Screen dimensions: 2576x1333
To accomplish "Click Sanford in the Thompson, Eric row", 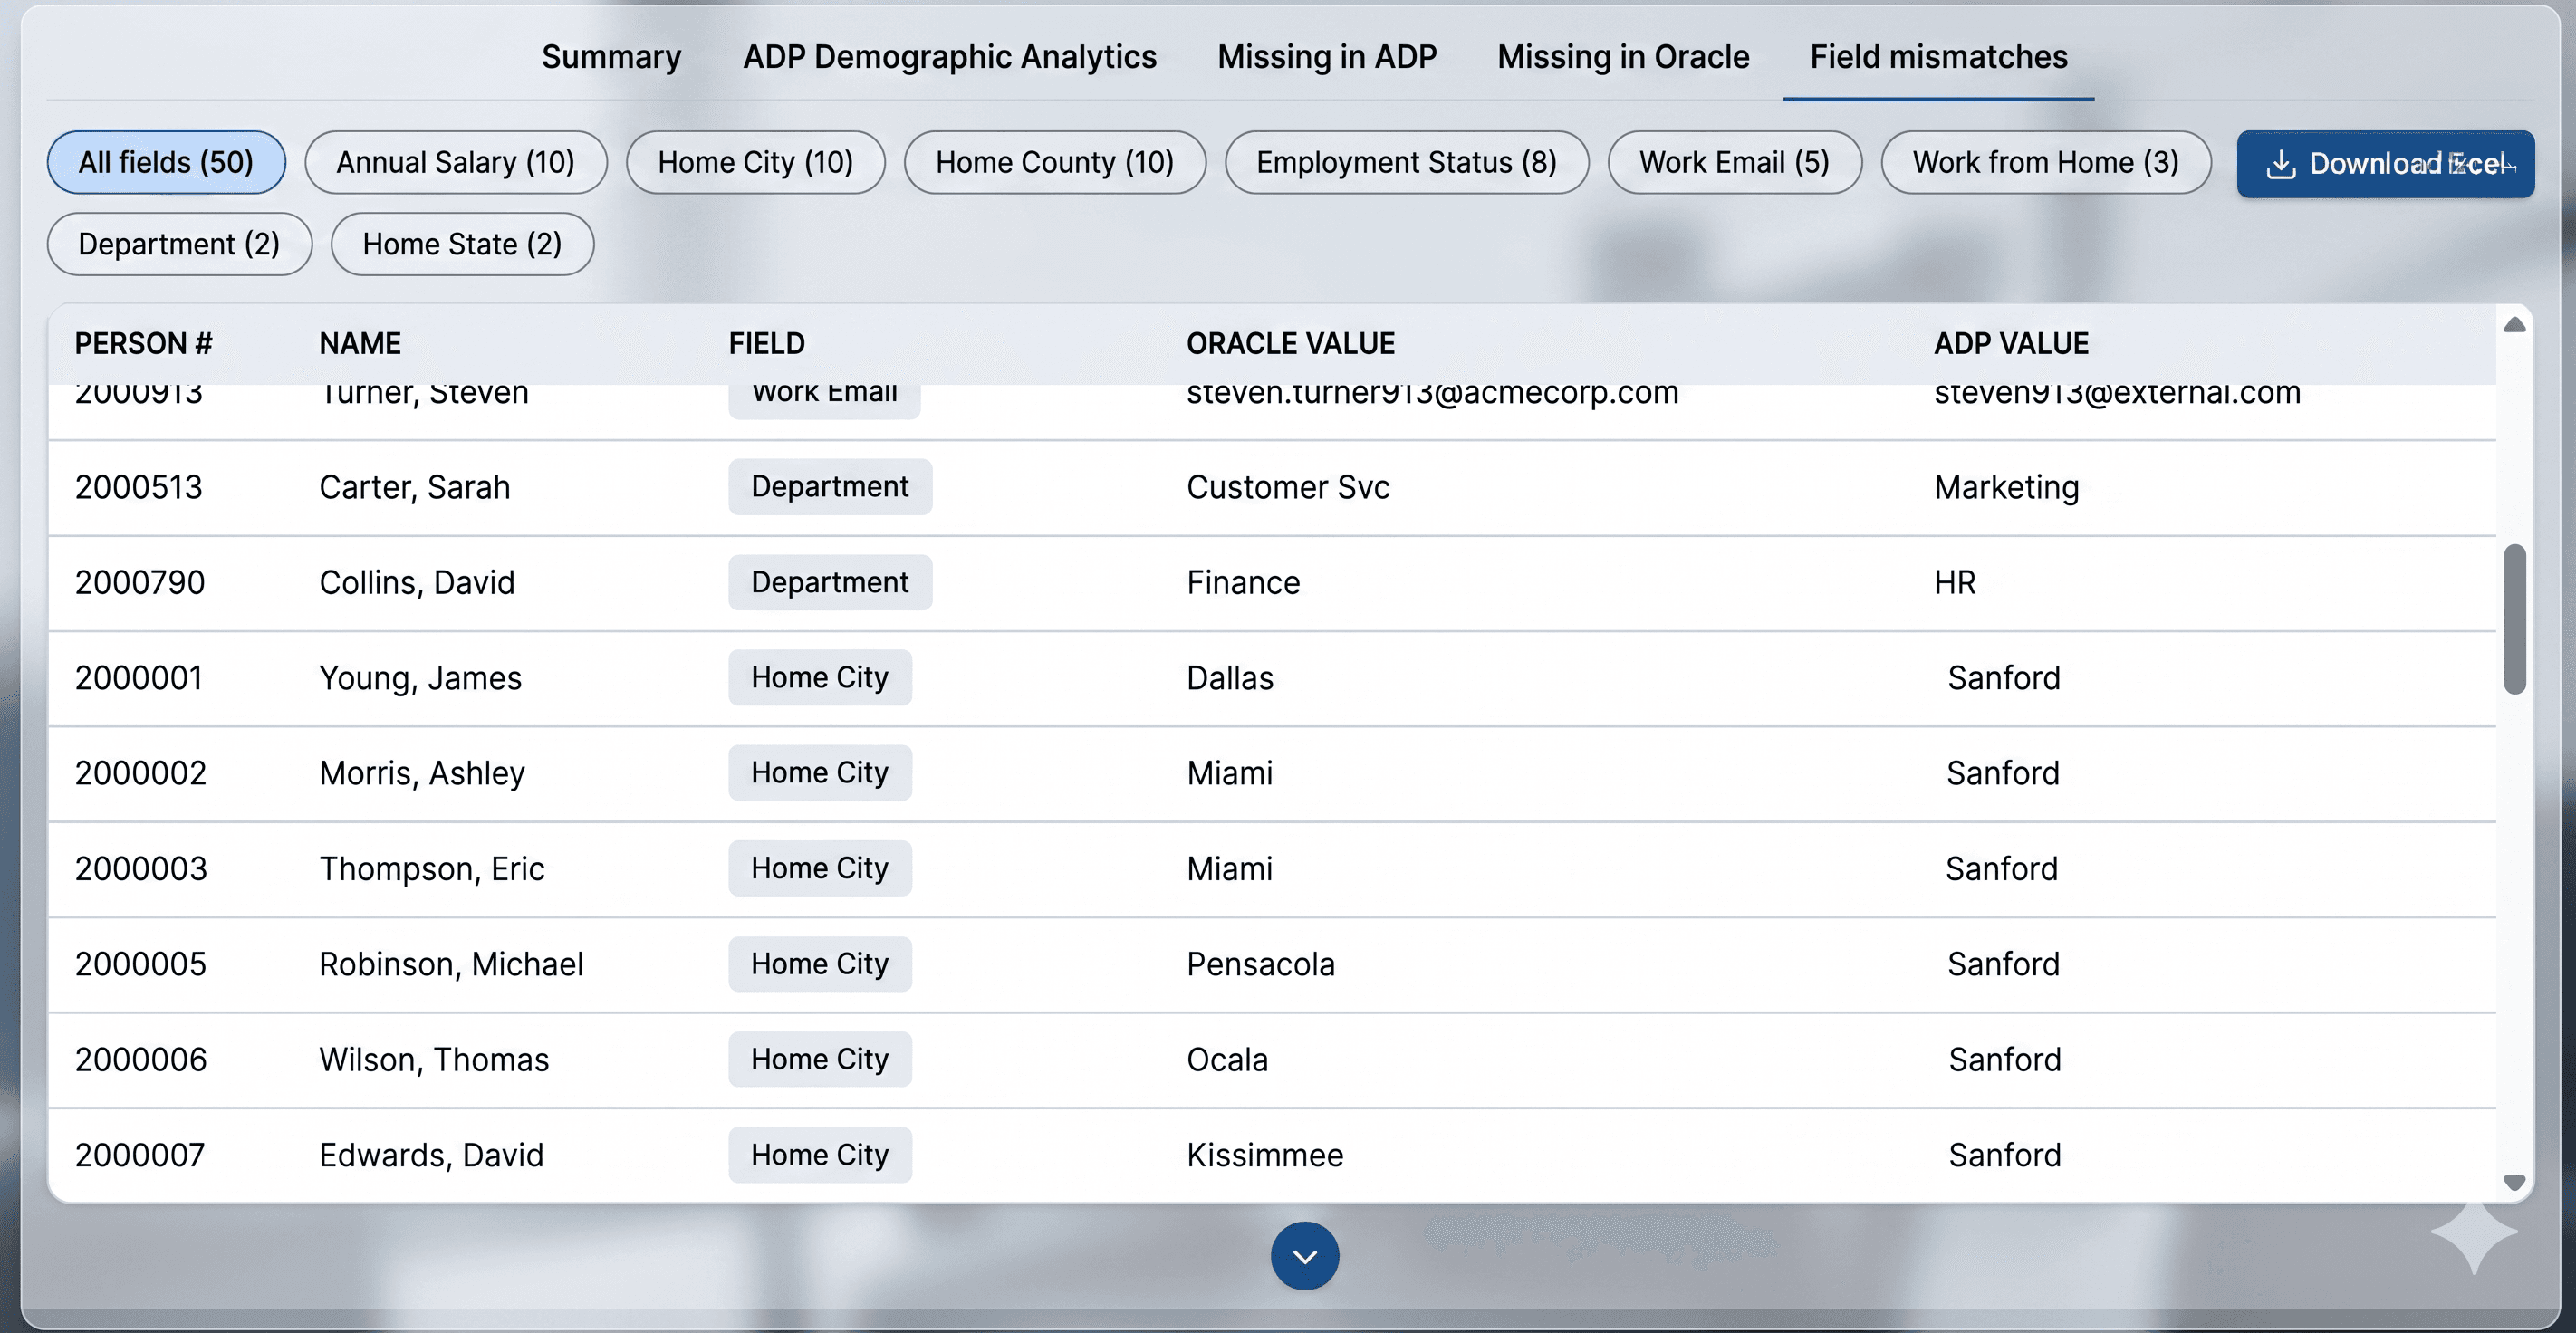I will coord(2001,869).
